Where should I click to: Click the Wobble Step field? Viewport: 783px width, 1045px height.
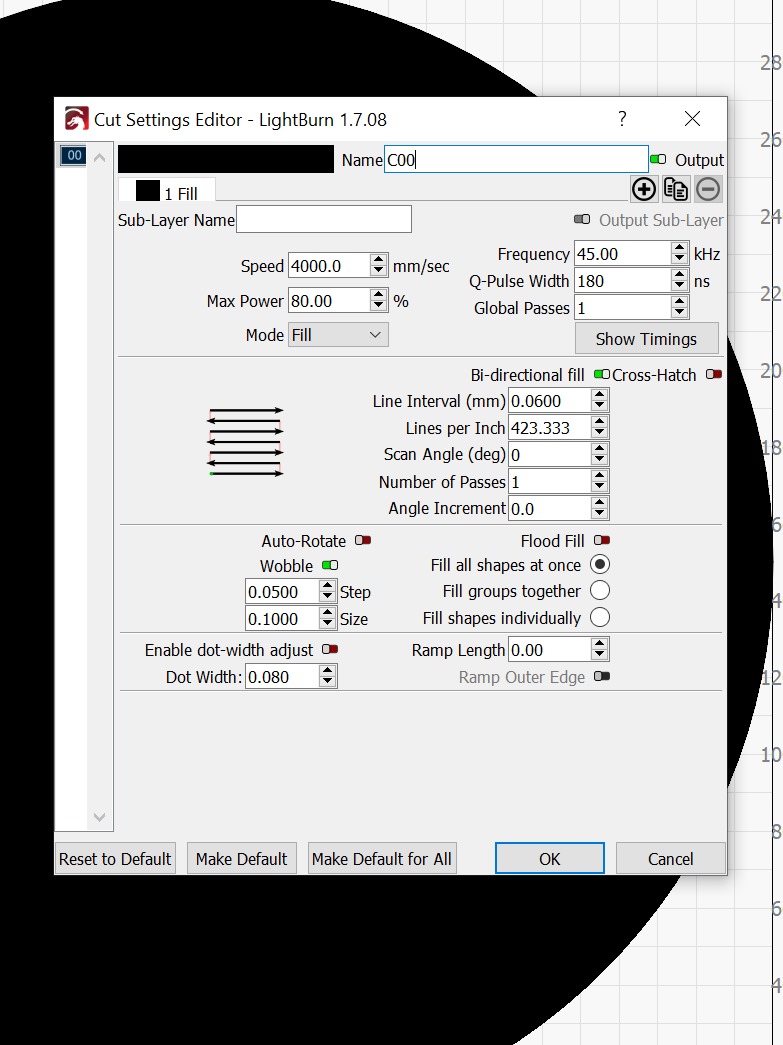283,592
